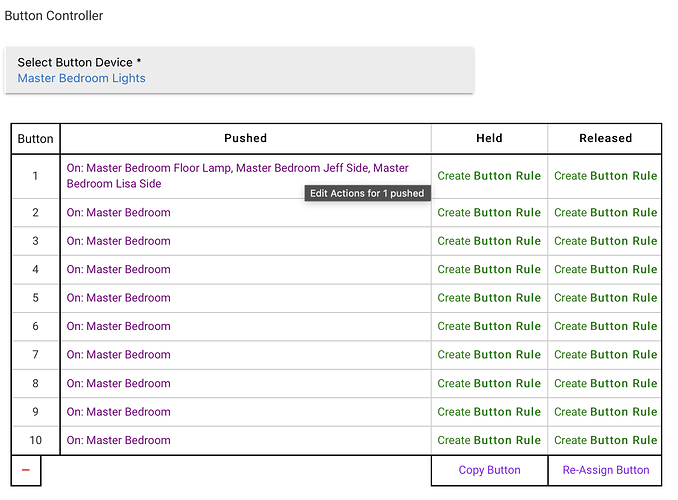Screen dimensions: 678x500
Task: Edit button 5 pushed action
Action: [118, 298]
